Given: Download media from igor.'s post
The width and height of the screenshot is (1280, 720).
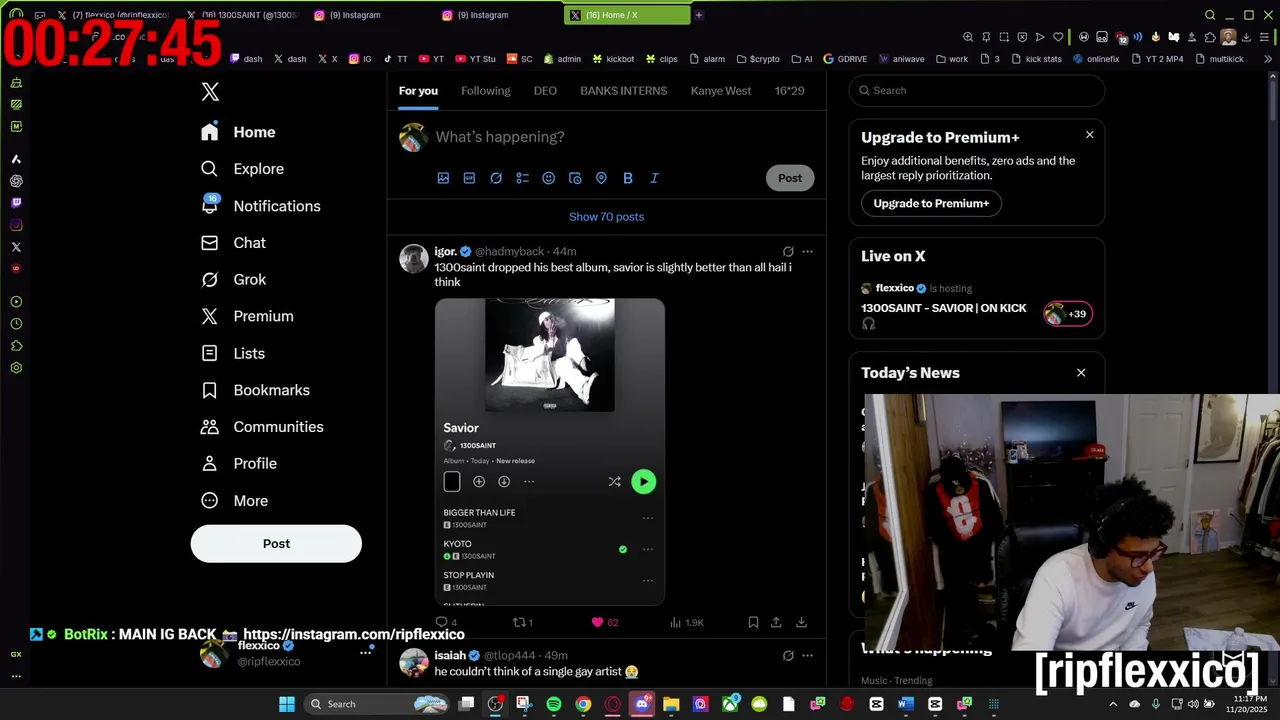Looking at the screenshot, I should [x=801, y=622].
